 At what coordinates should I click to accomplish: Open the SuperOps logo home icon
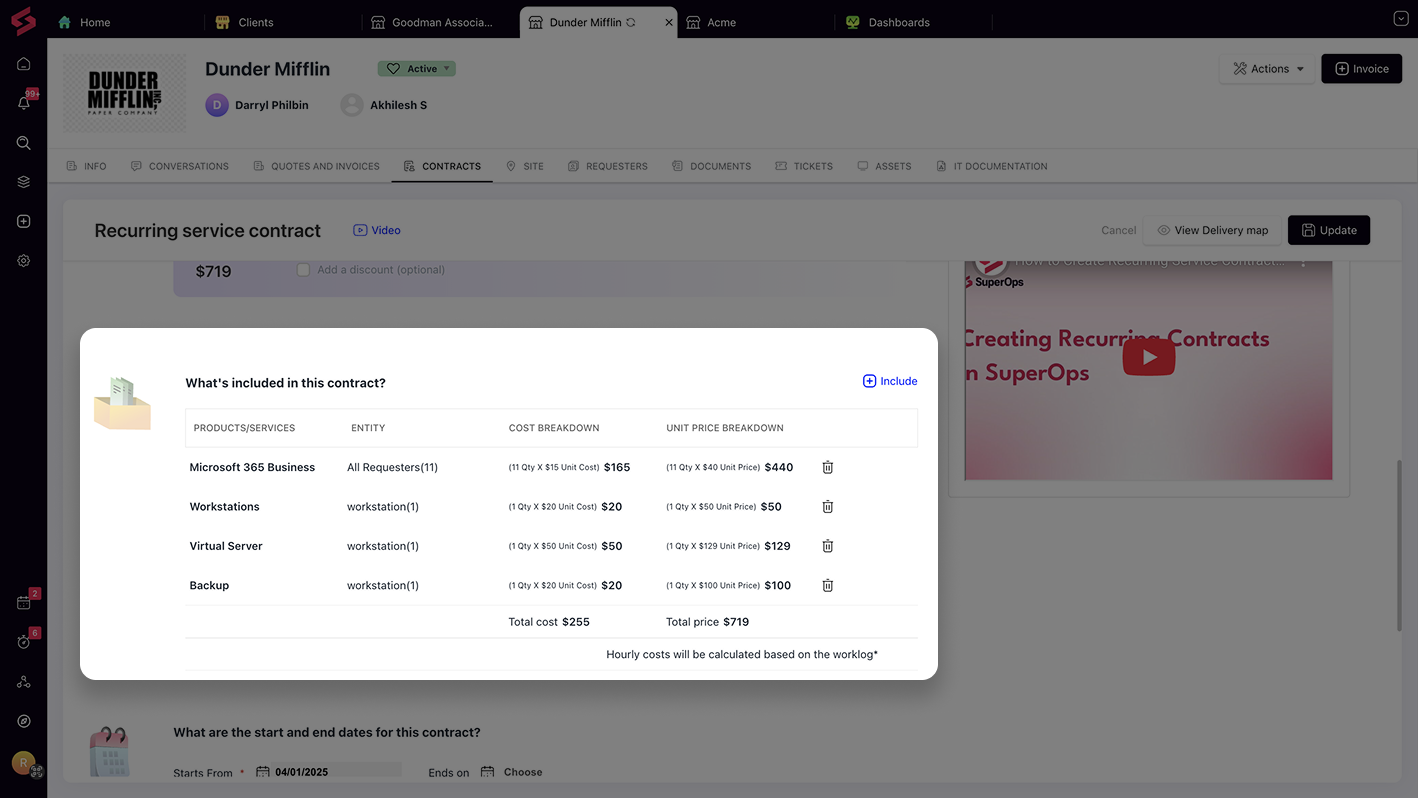tap(23, 20)
